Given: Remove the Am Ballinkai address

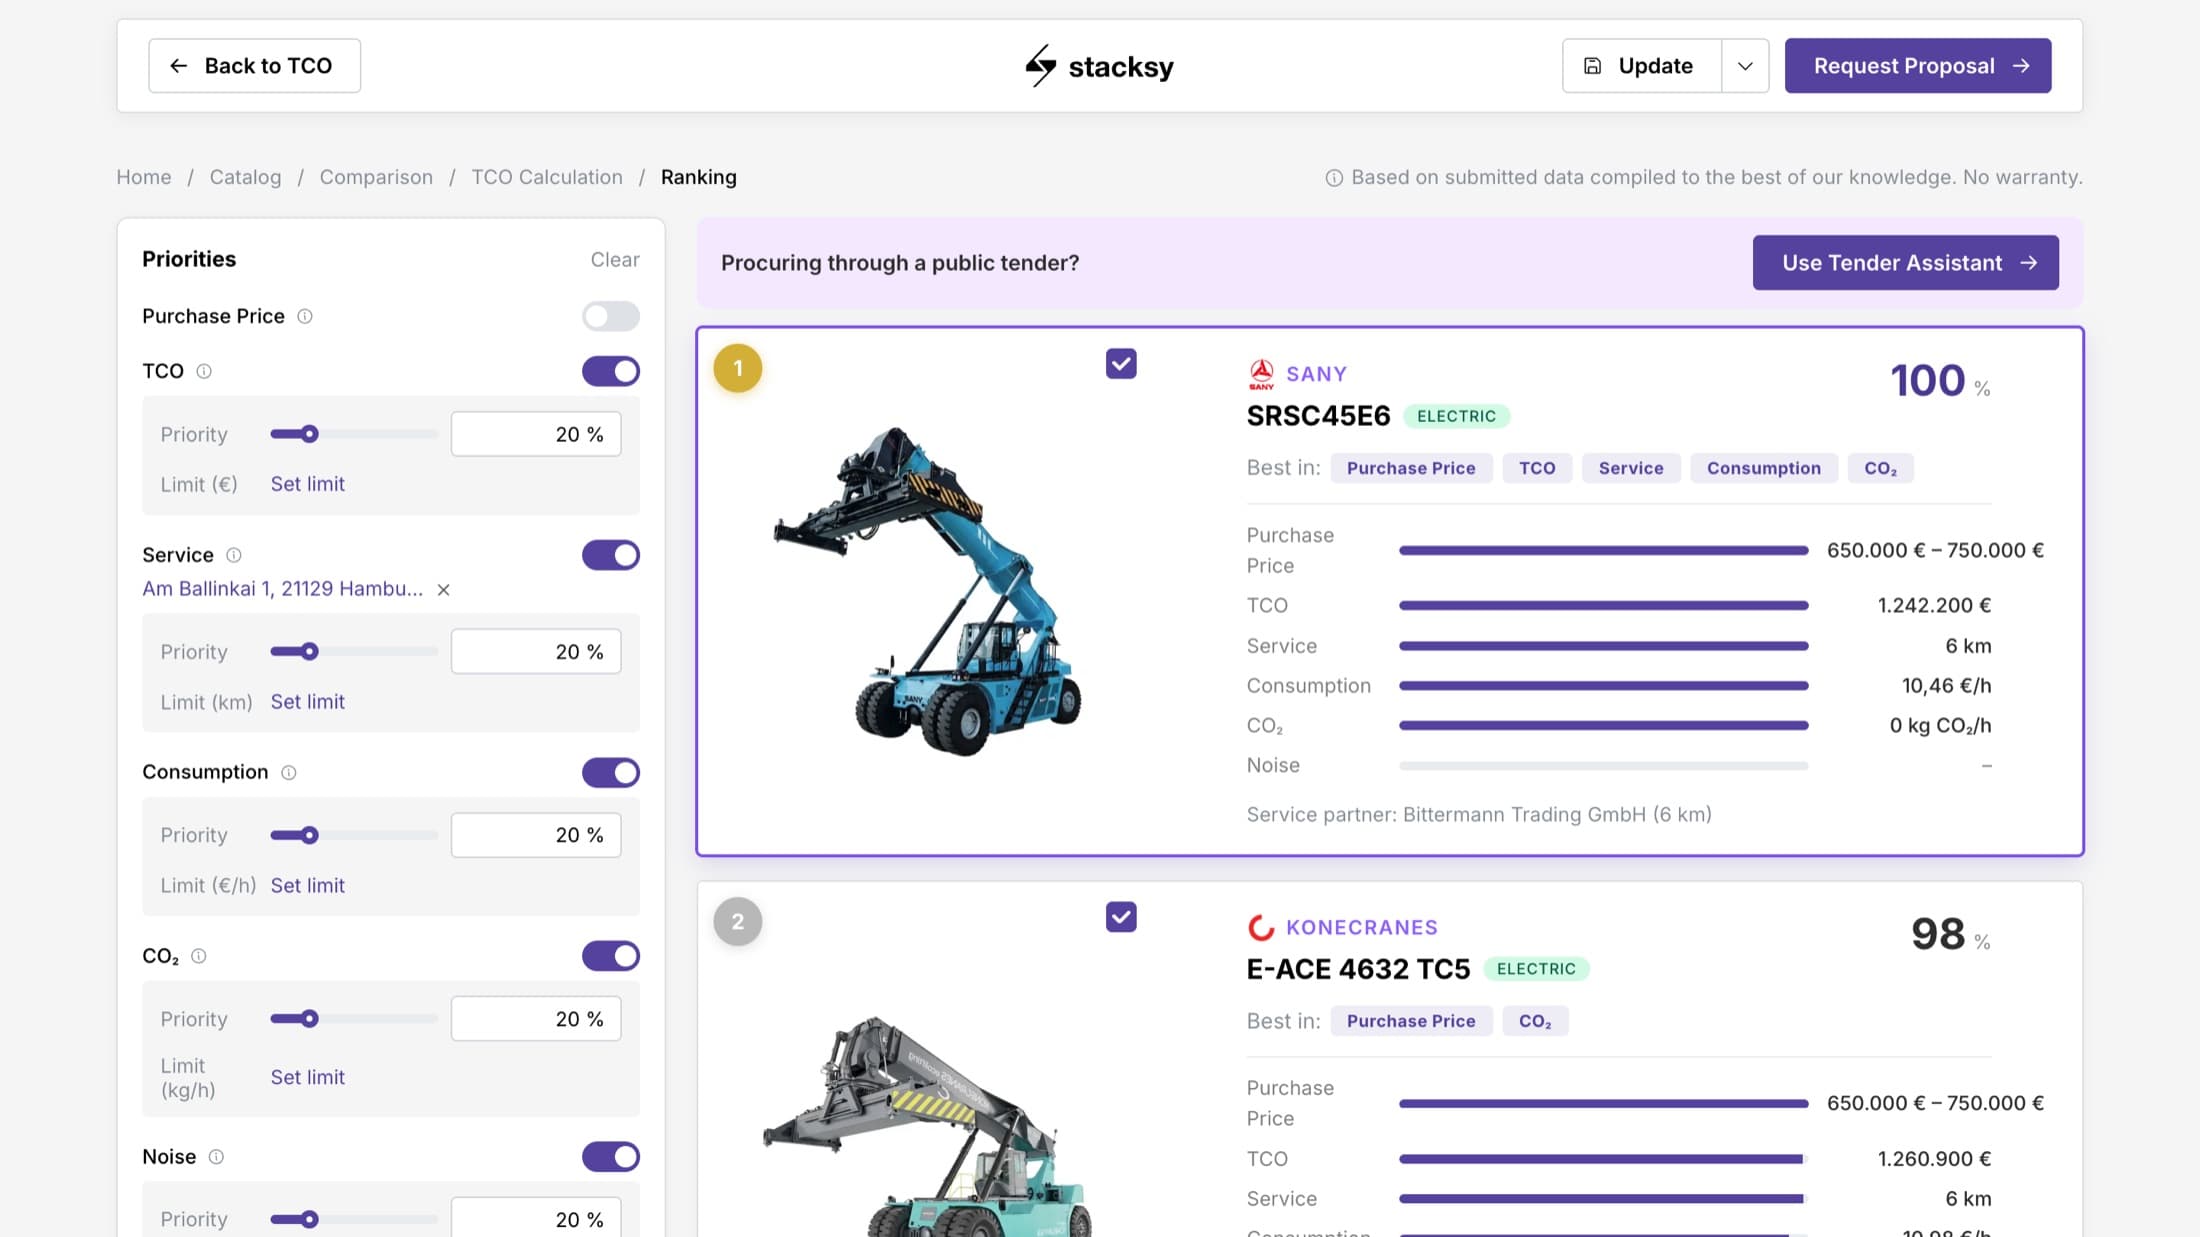Looking at the screenshot, I should (443, 590).
